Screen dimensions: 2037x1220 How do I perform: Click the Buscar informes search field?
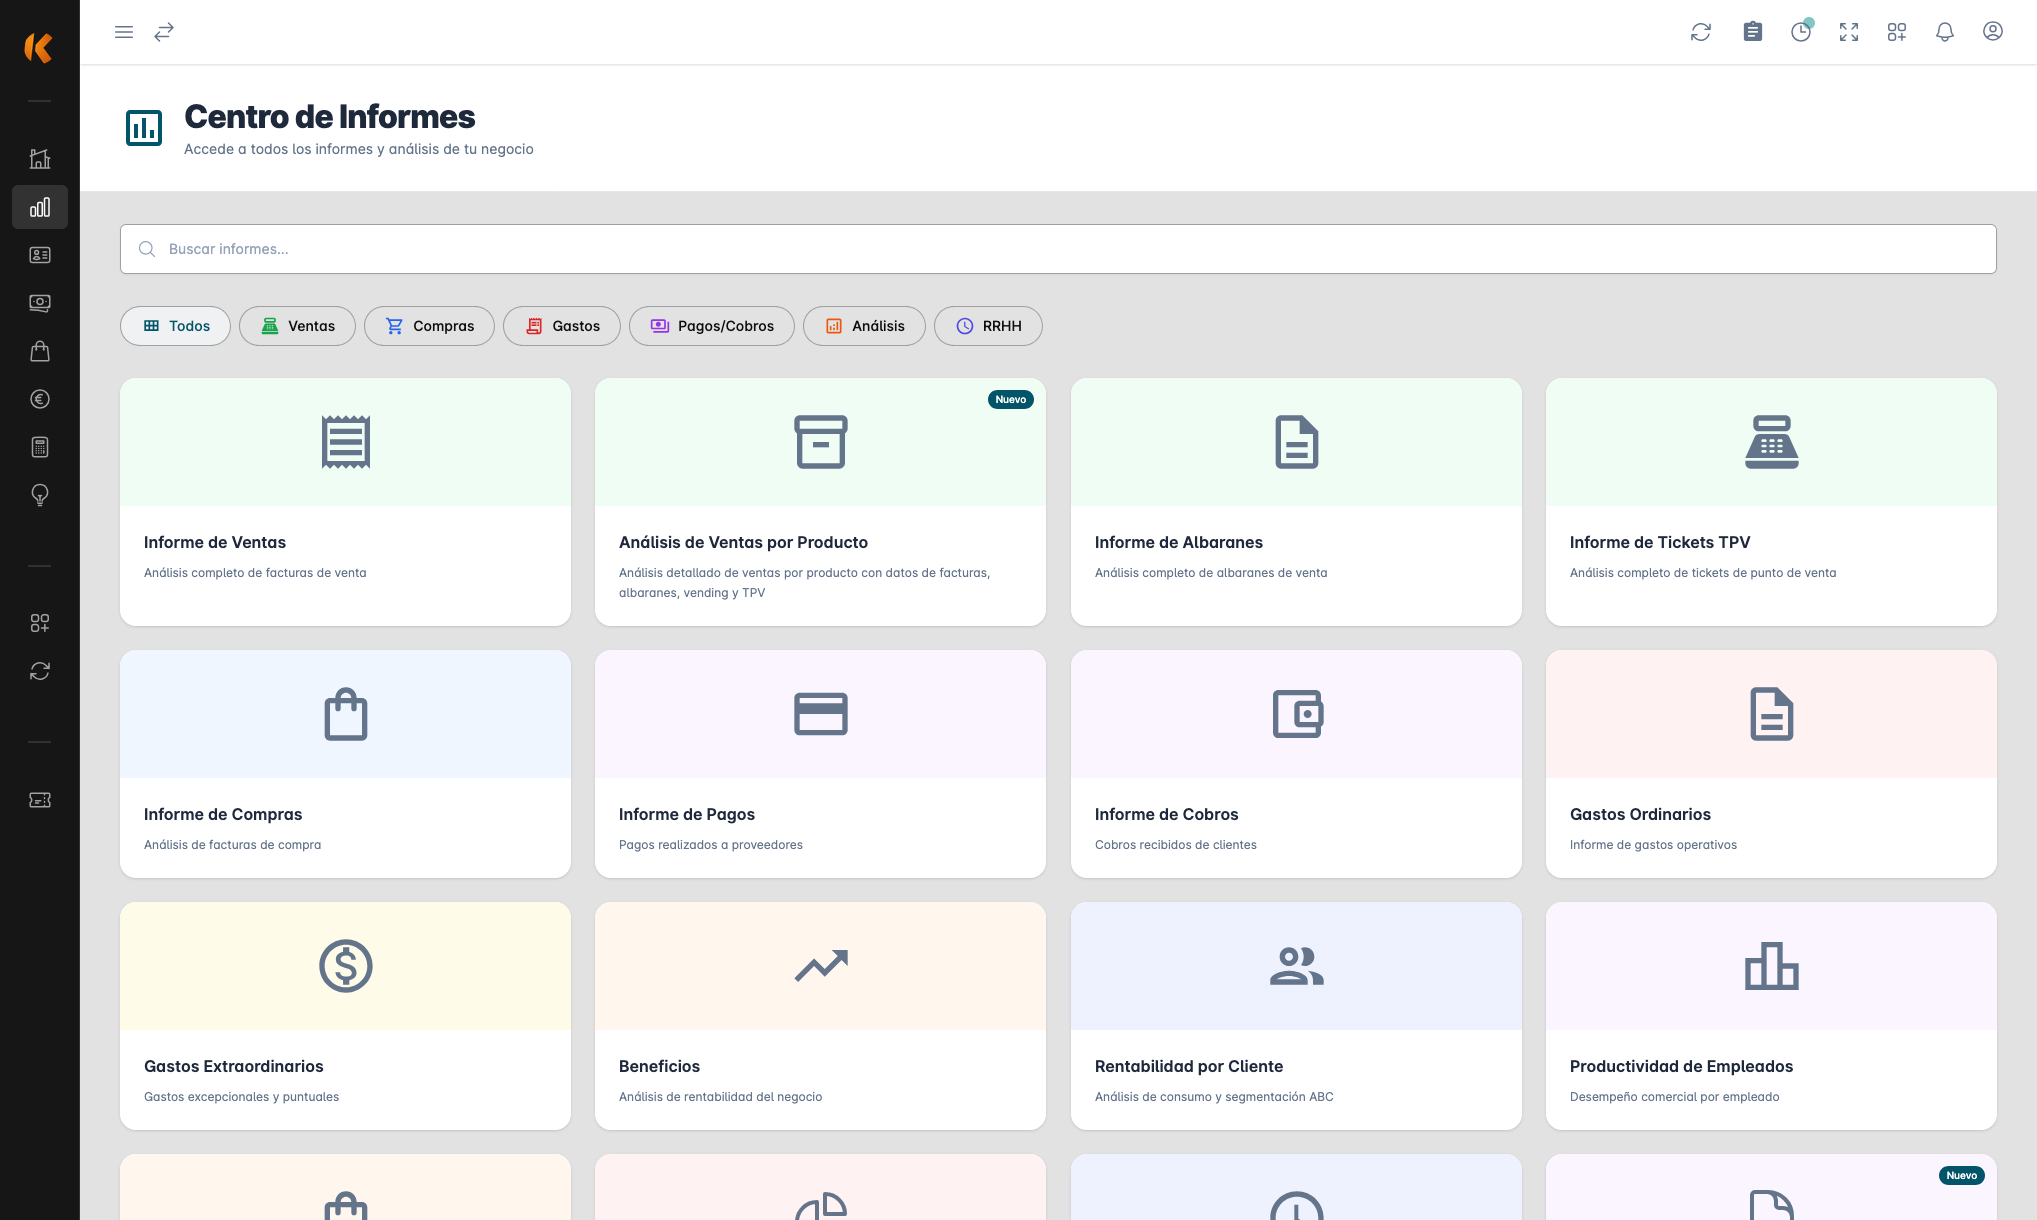tap(1058, 249)
